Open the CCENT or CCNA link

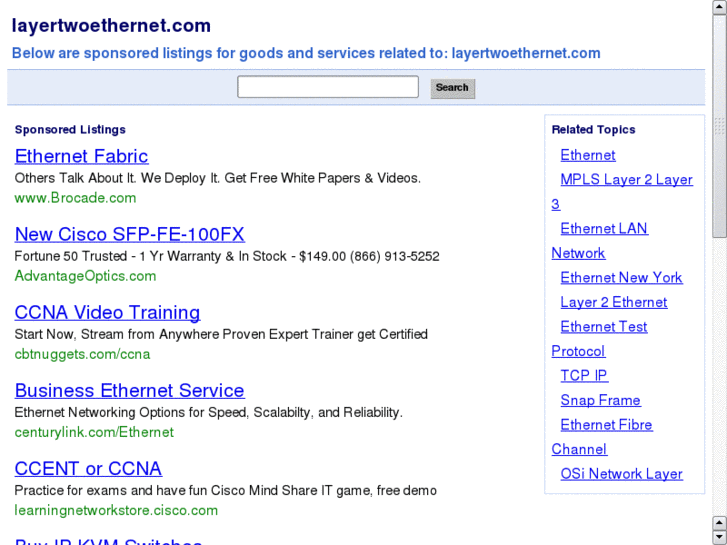coord(88,468)
